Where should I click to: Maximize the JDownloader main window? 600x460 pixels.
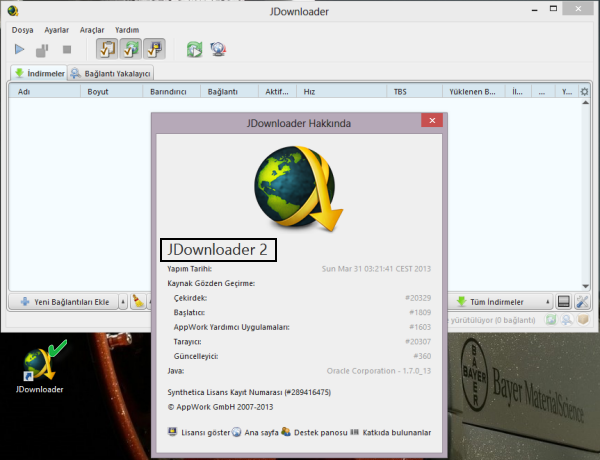[553, 8]
